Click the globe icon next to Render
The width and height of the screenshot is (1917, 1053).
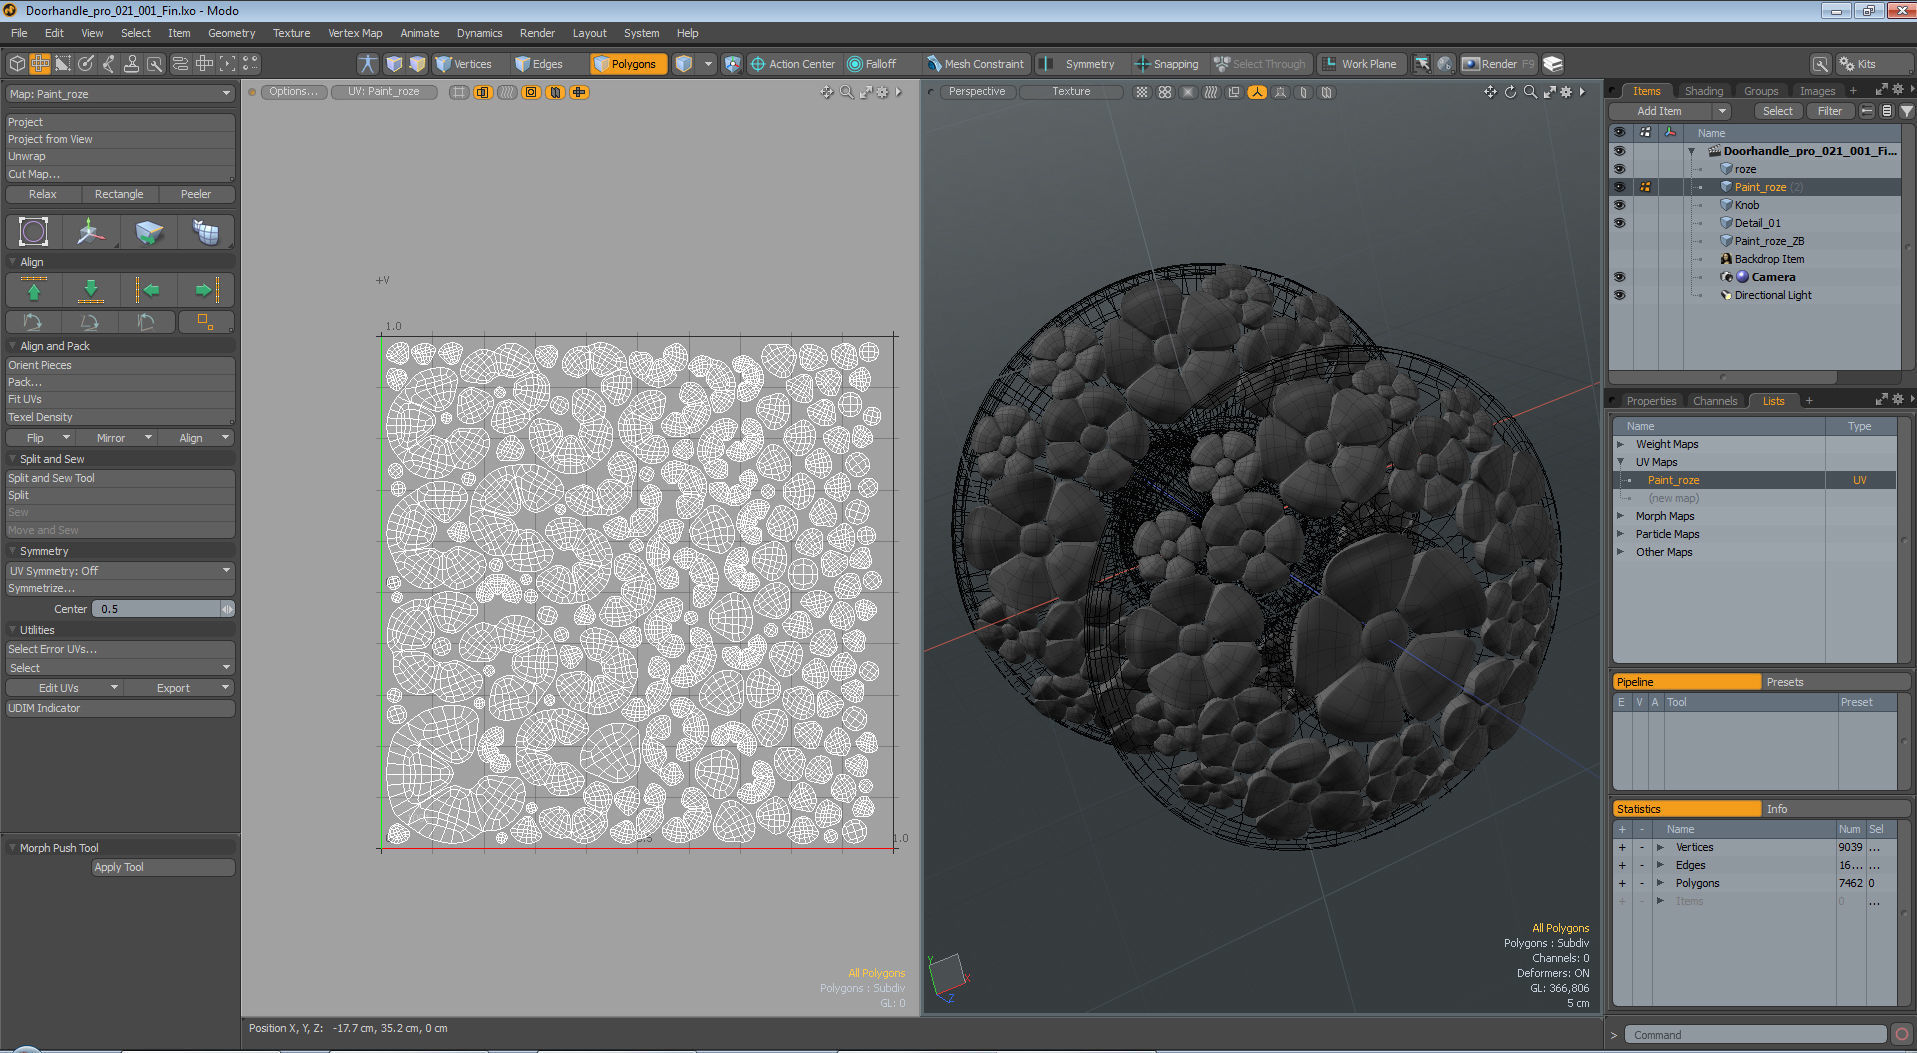coord(1445,64)
